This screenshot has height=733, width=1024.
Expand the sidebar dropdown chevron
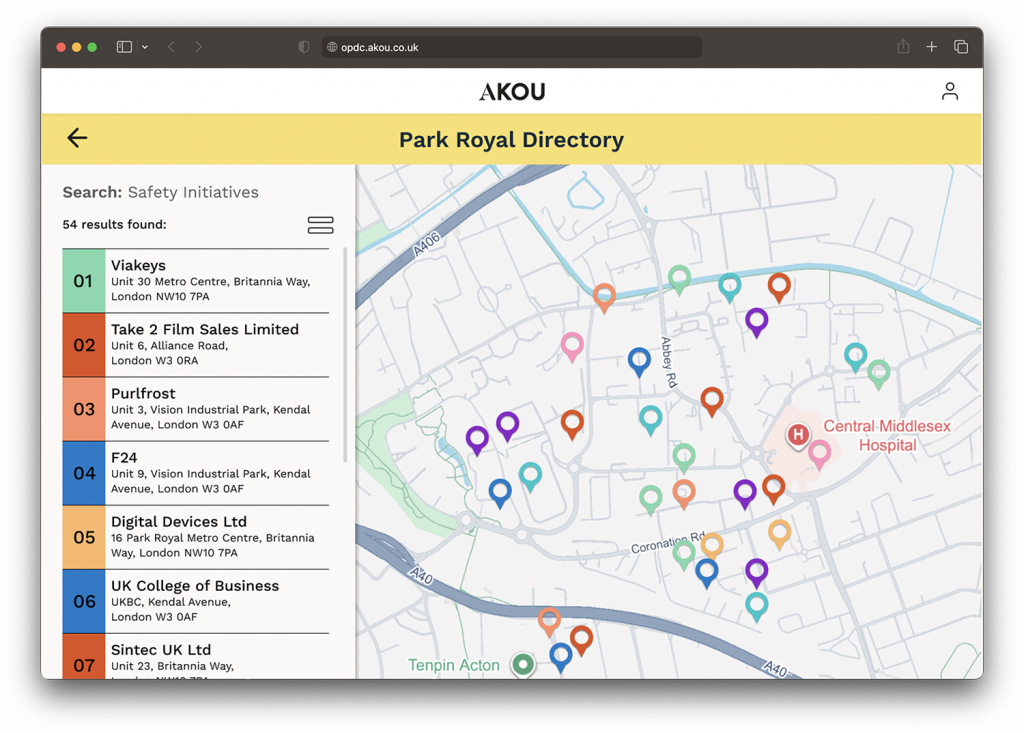point(145,47)
